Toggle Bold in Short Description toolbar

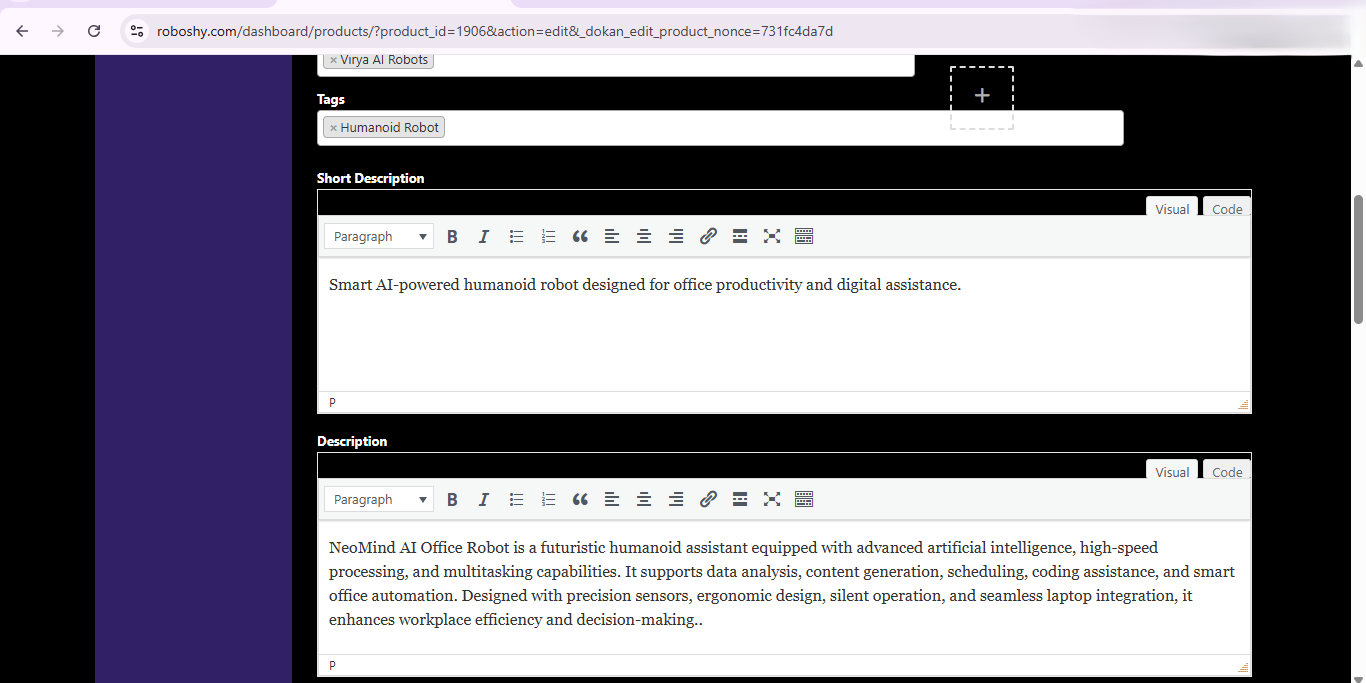[x=452, y=237]
